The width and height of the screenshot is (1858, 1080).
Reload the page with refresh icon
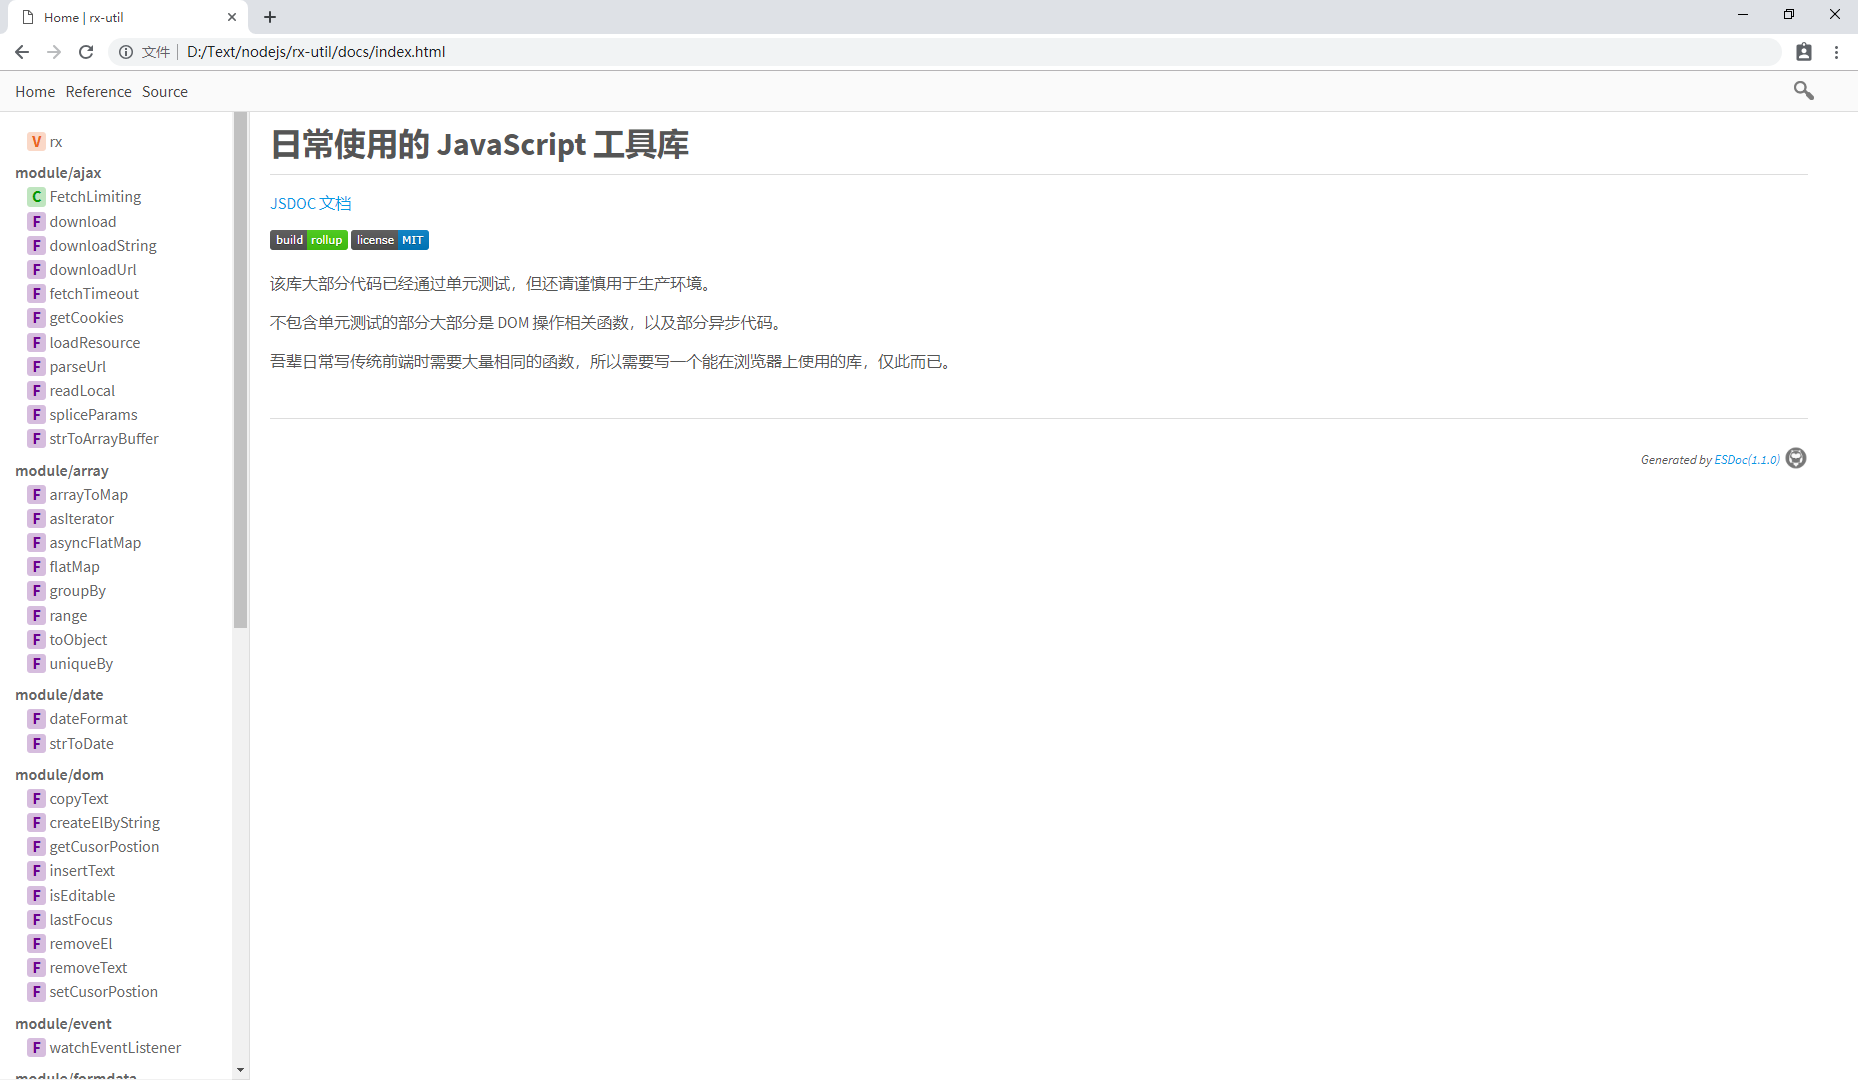86,52
